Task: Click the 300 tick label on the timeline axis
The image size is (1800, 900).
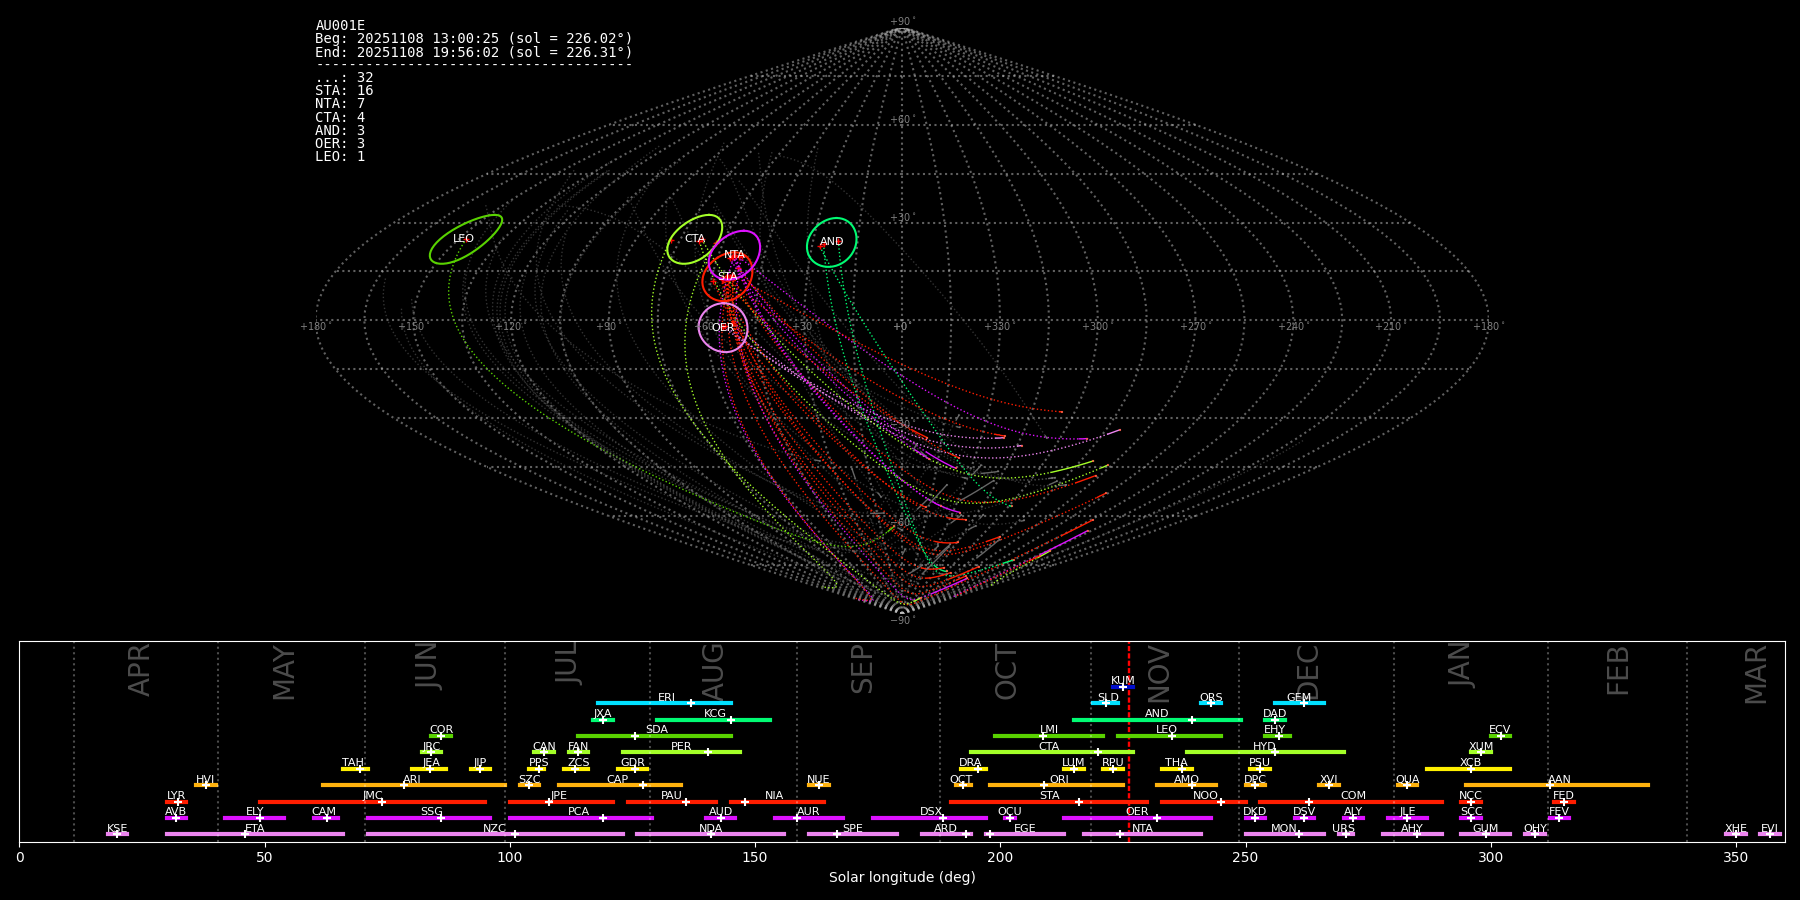Action: 1490,857
